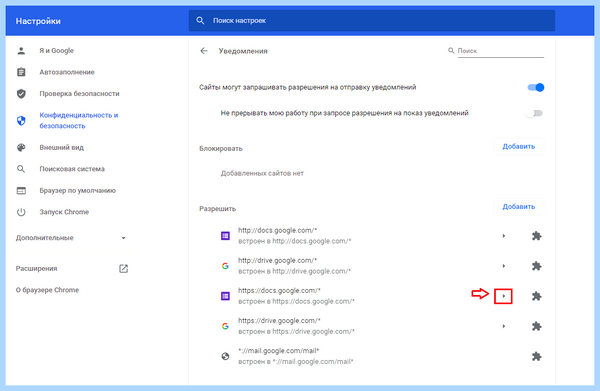Click the Добавленных сайтов нет text
This screenshot has width=600, height=391.
(x=262, y=173)
